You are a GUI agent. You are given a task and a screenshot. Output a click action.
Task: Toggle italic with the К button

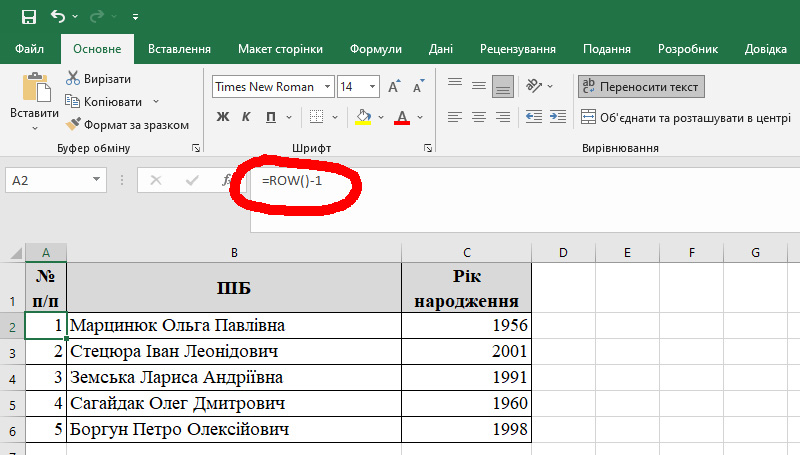[246, 117]
